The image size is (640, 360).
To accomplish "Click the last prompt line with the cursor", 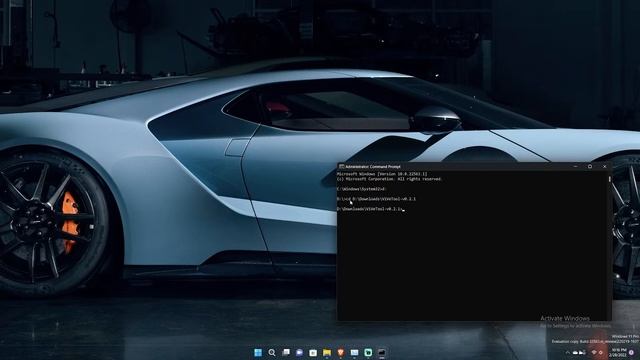I will tap(370, 209).
